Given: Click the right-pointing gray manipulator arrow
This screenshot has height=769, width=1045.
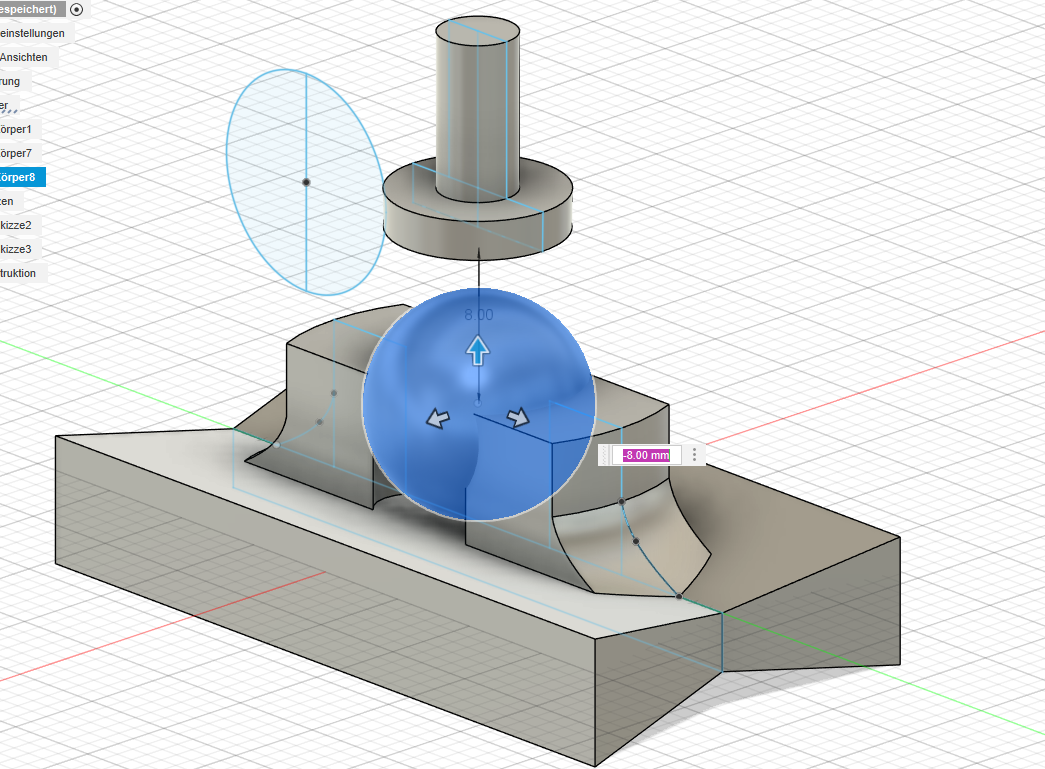Looking at the screenshot, I should pos(517,417).
